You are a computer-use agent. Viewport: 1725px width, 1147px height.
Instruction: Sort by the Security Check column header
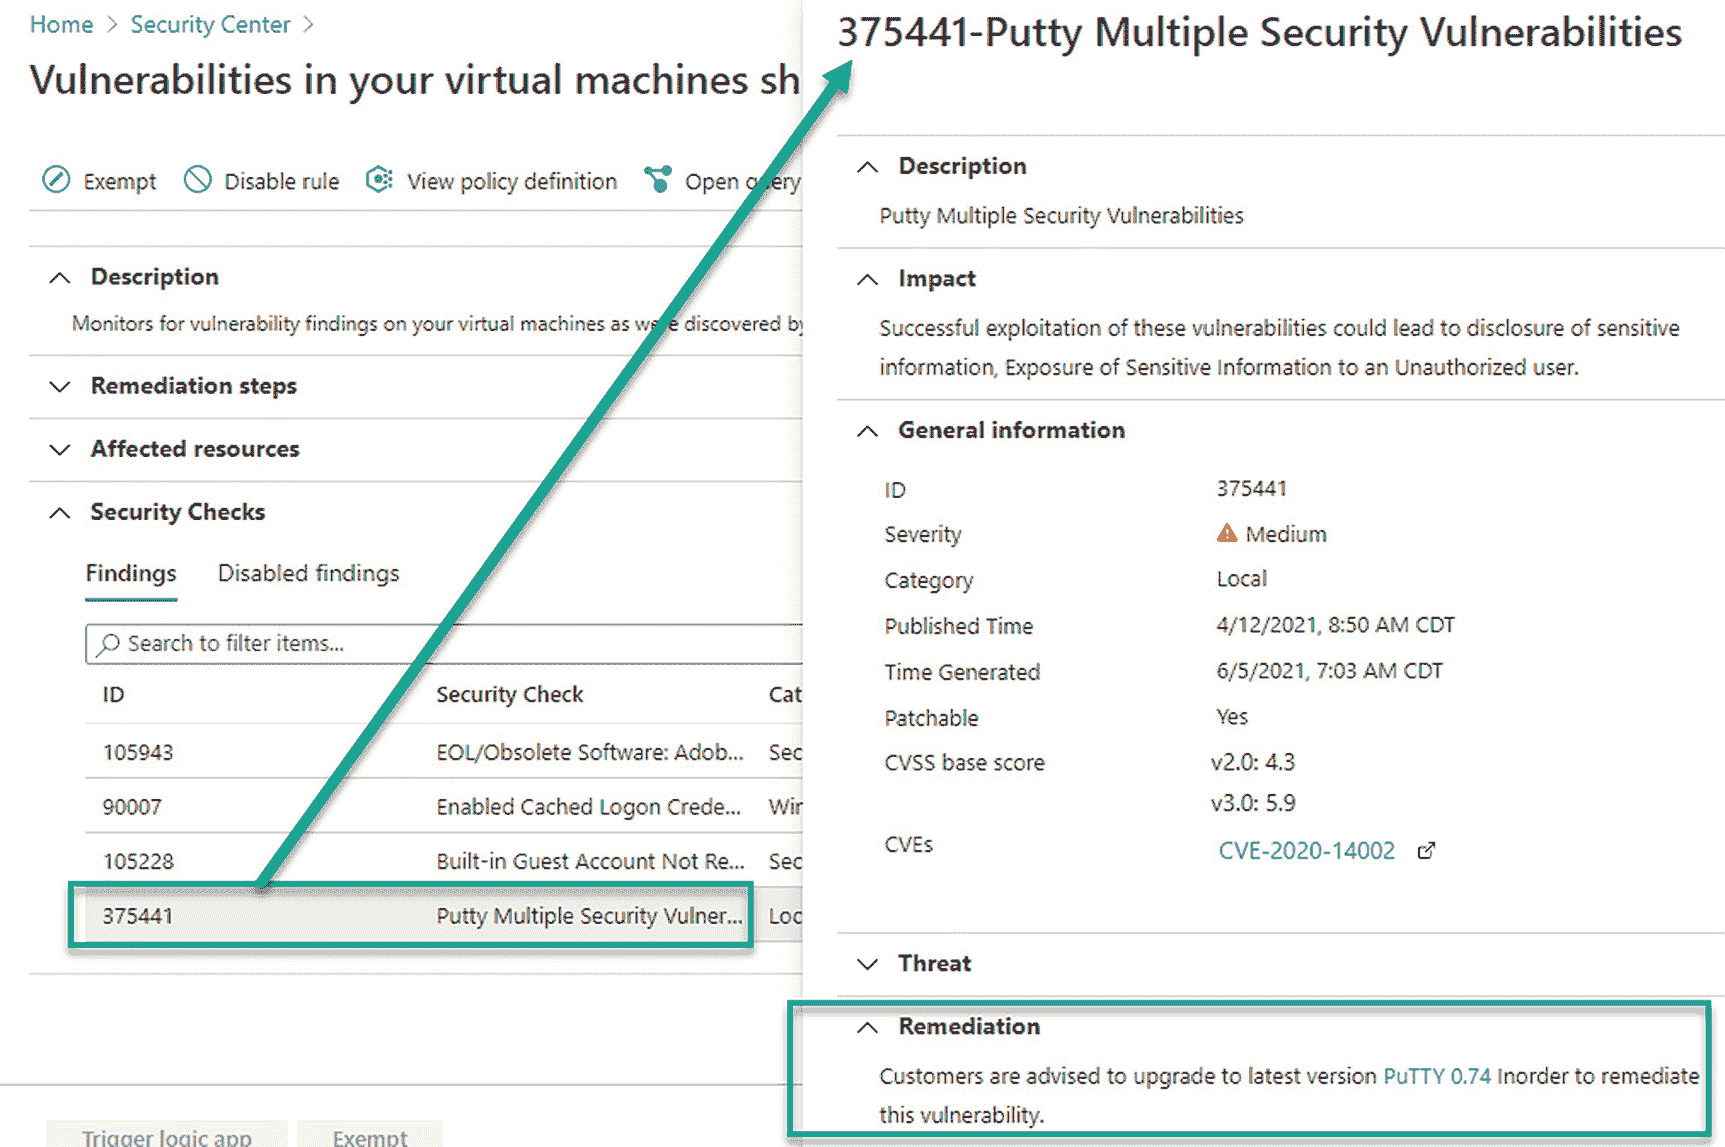(x=509, y=694)
